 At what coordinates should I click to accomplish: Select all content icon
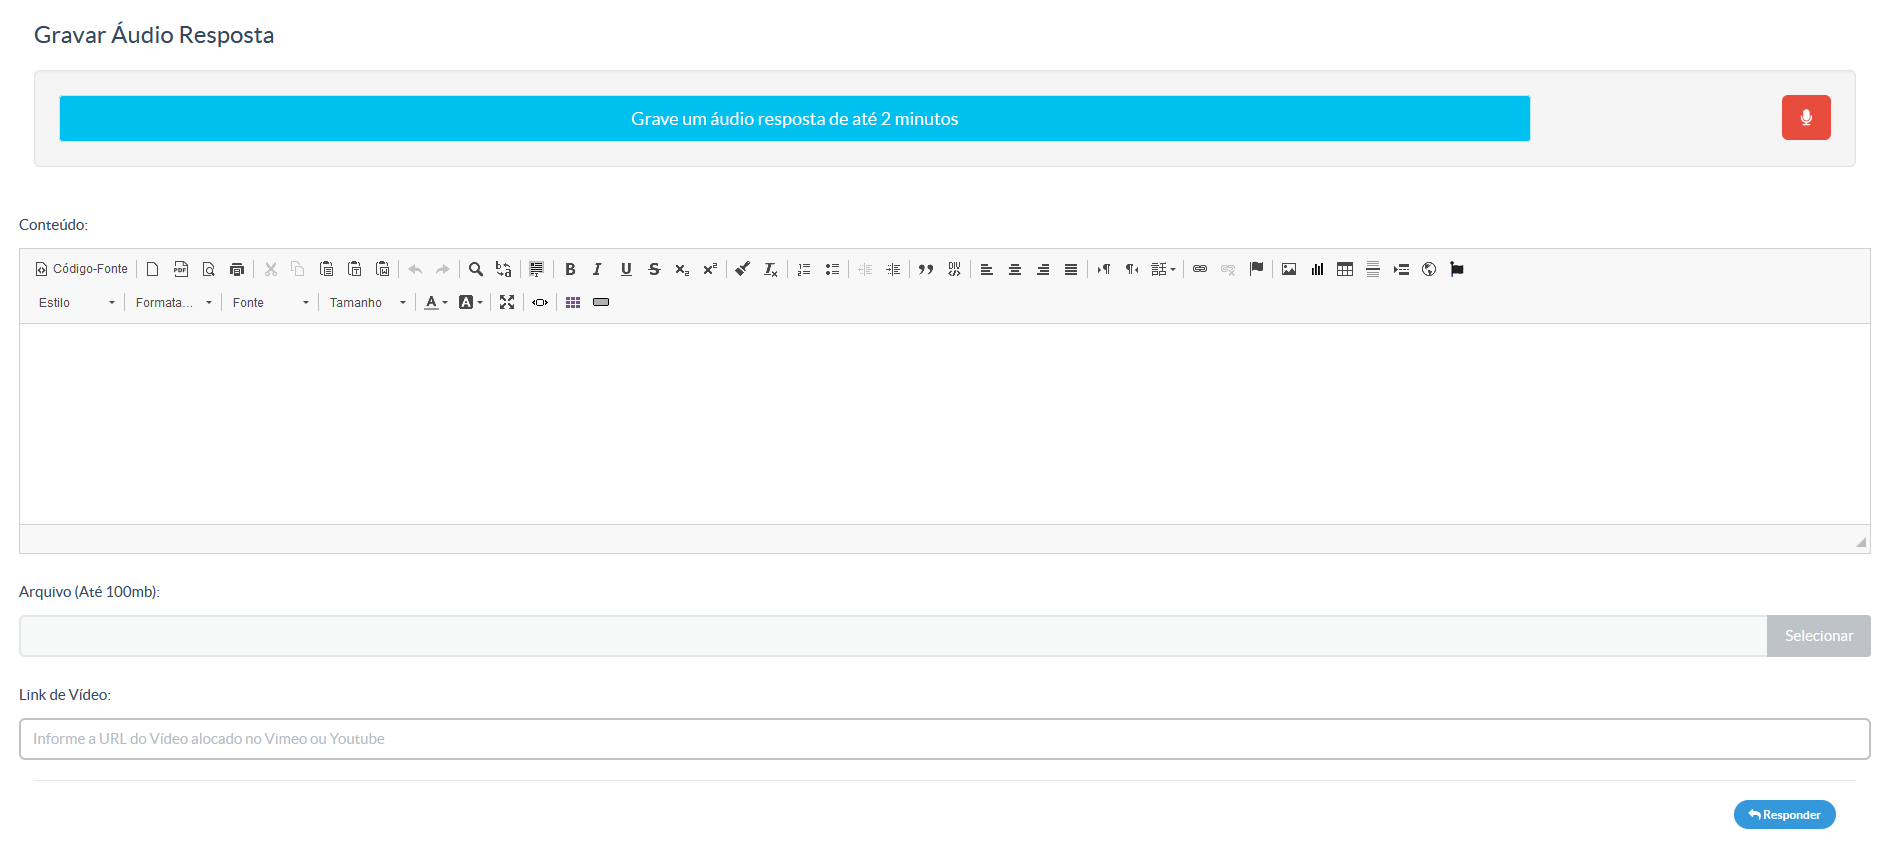click(x=537, y=269)
